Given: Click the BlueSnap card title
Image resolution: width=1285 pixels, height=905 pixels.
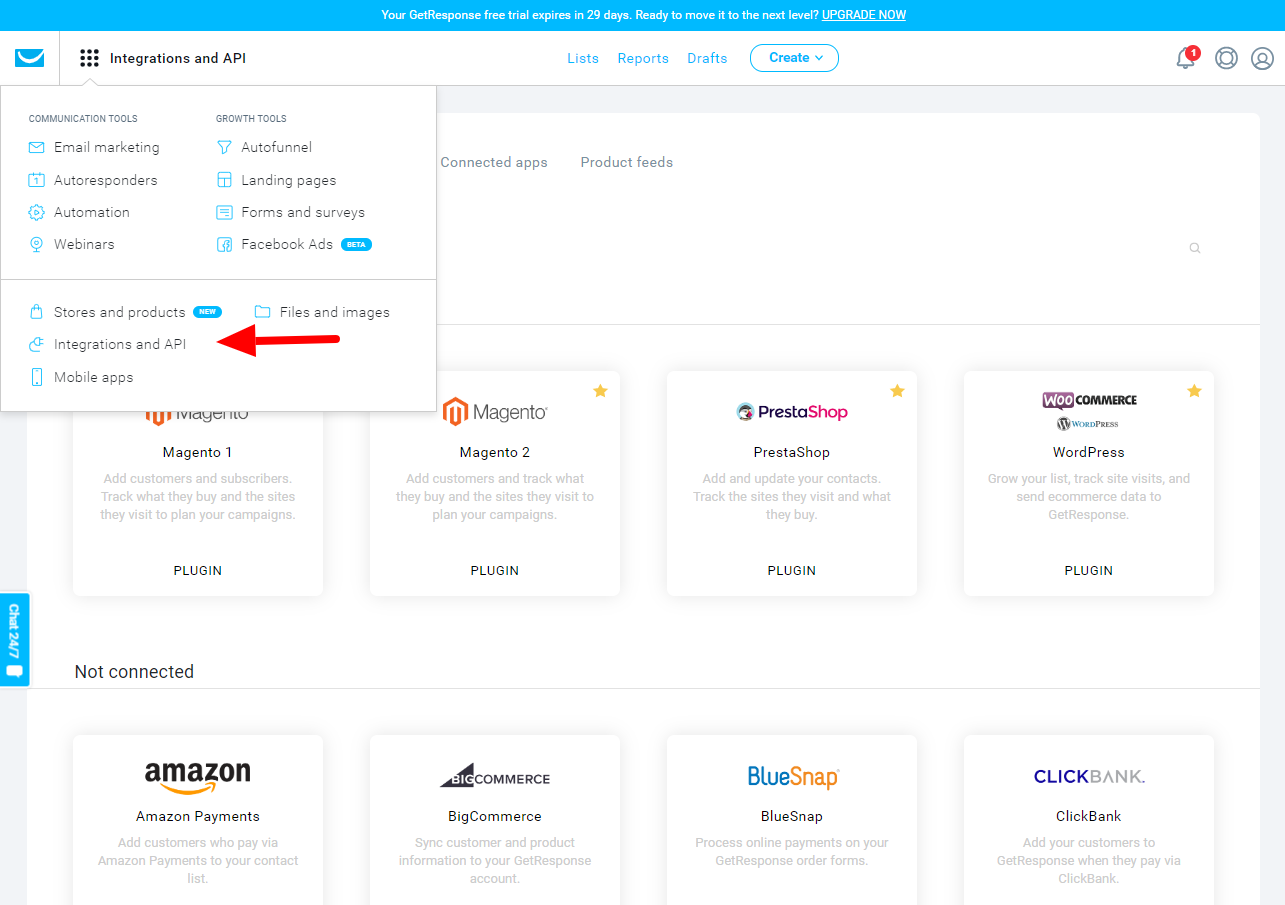Looking at the screenshot, I should 792,816.
